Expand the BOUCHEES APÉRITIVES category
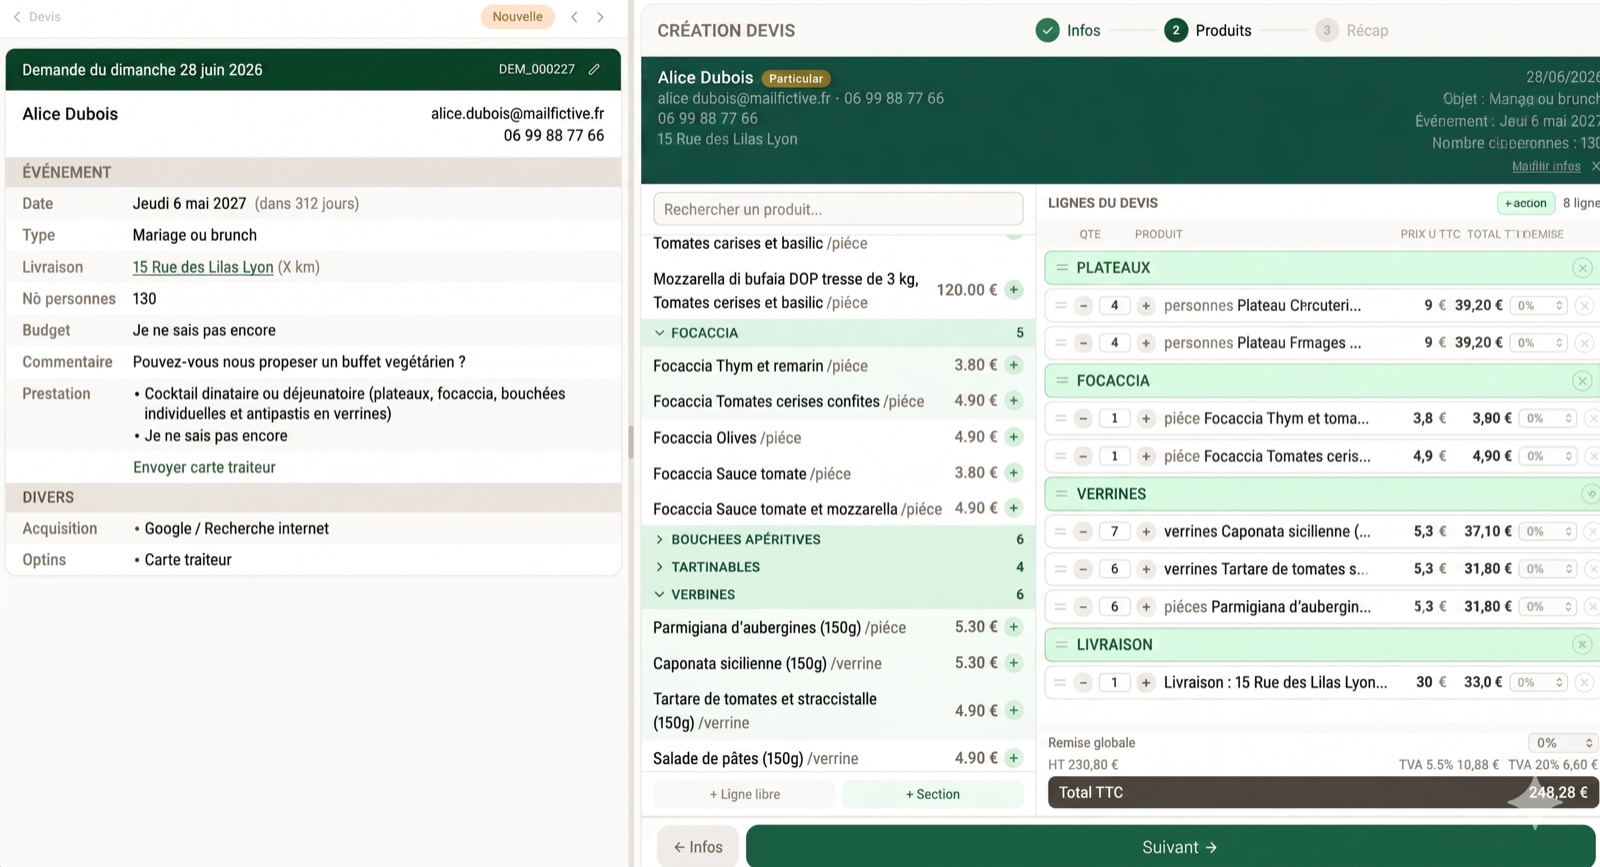This screenshot has height=867, width=1600. [659, 539]
